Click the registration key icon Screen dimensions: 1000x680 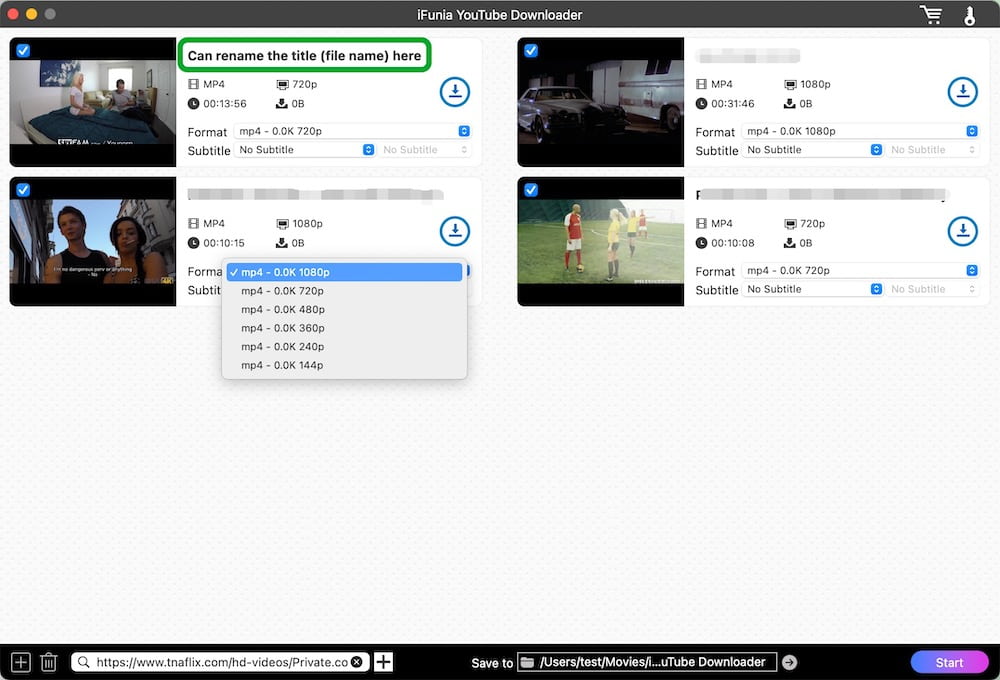(x=969, y=15)
